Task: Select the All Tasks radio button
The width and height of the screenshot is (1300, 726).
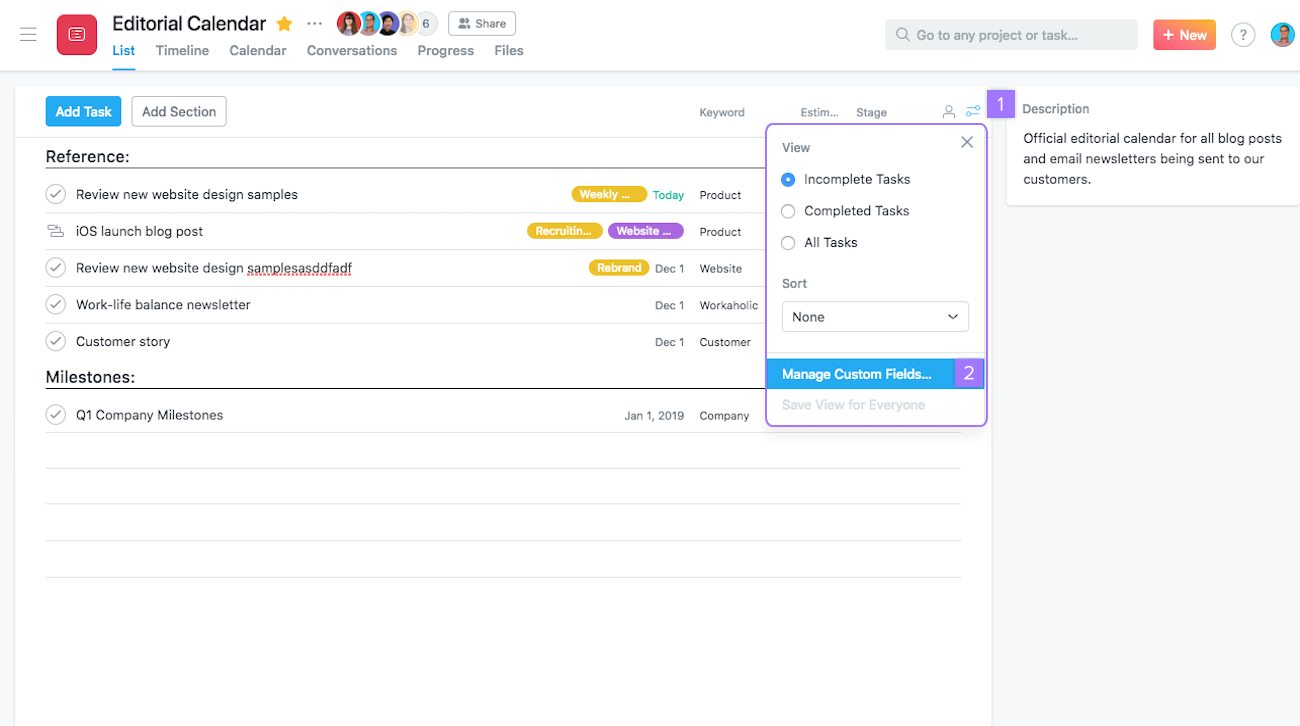Action: click(788, 242)
